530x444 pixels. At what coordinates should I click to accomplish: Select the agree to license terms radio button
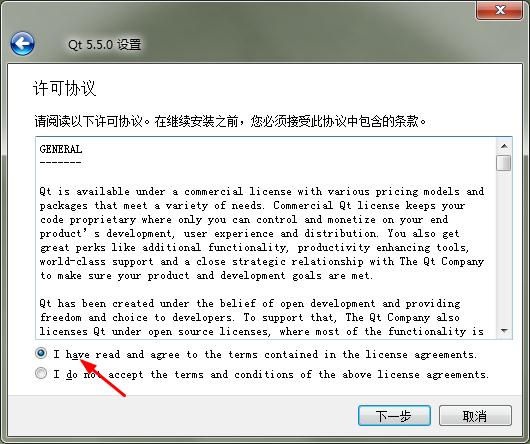tap(41, 353)
